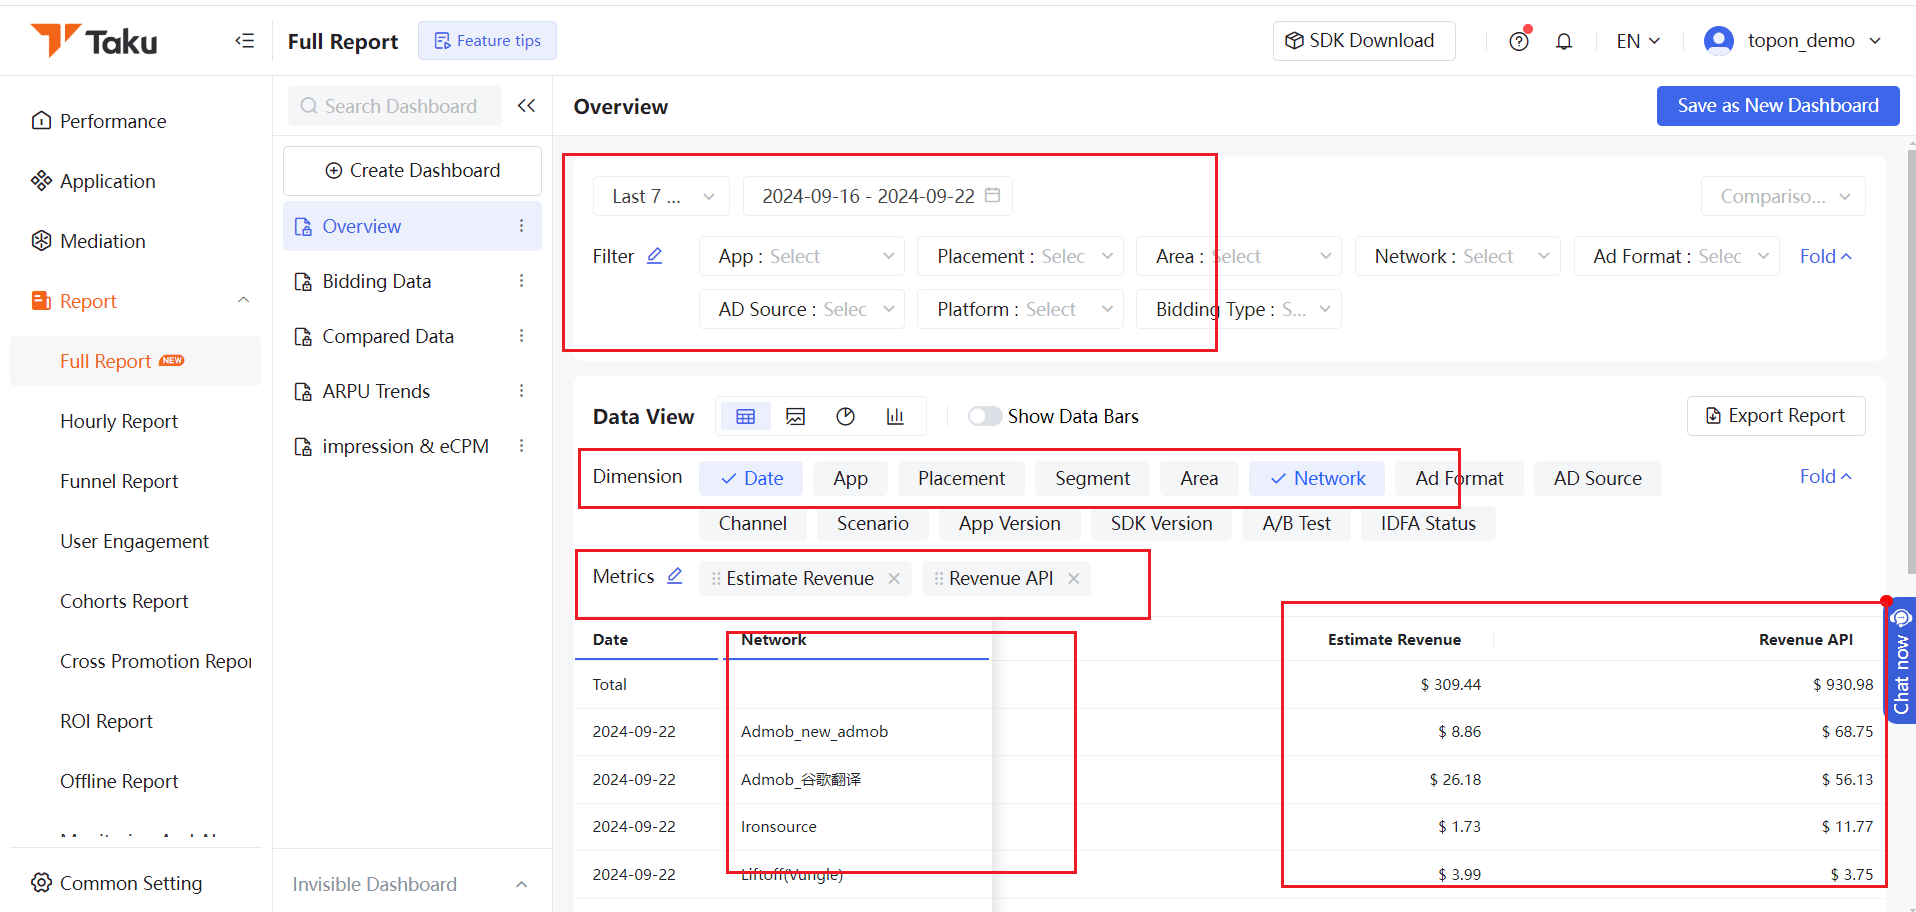Collapse the left navigation sidebar

point(244,40)
